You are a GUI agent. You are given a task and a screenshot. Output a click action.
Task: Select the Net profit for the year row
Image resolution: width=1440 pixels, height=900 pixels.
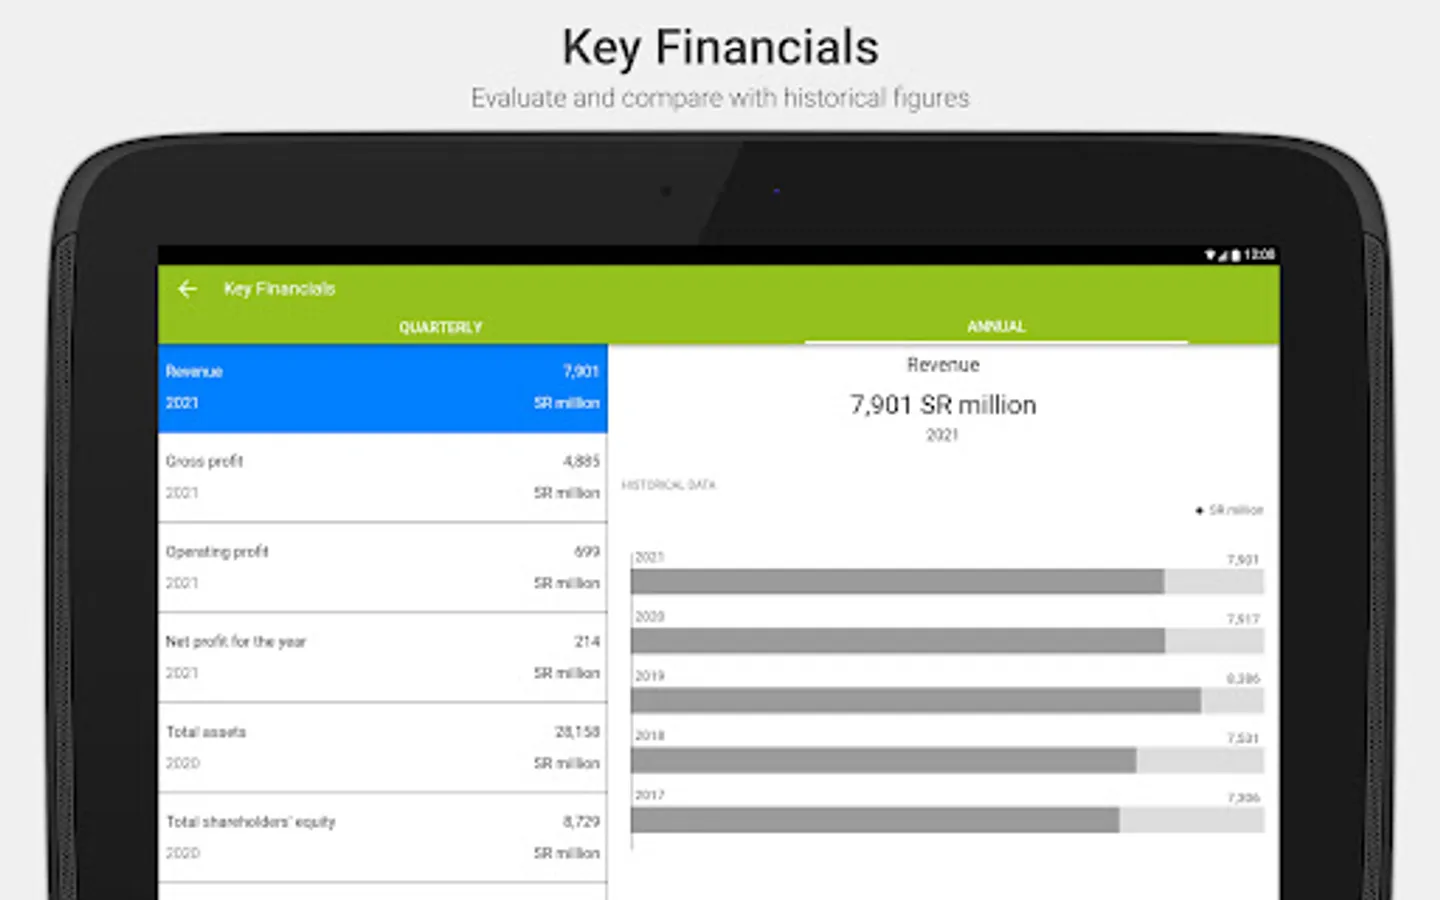pyautogui.click(x=383, y=657)
